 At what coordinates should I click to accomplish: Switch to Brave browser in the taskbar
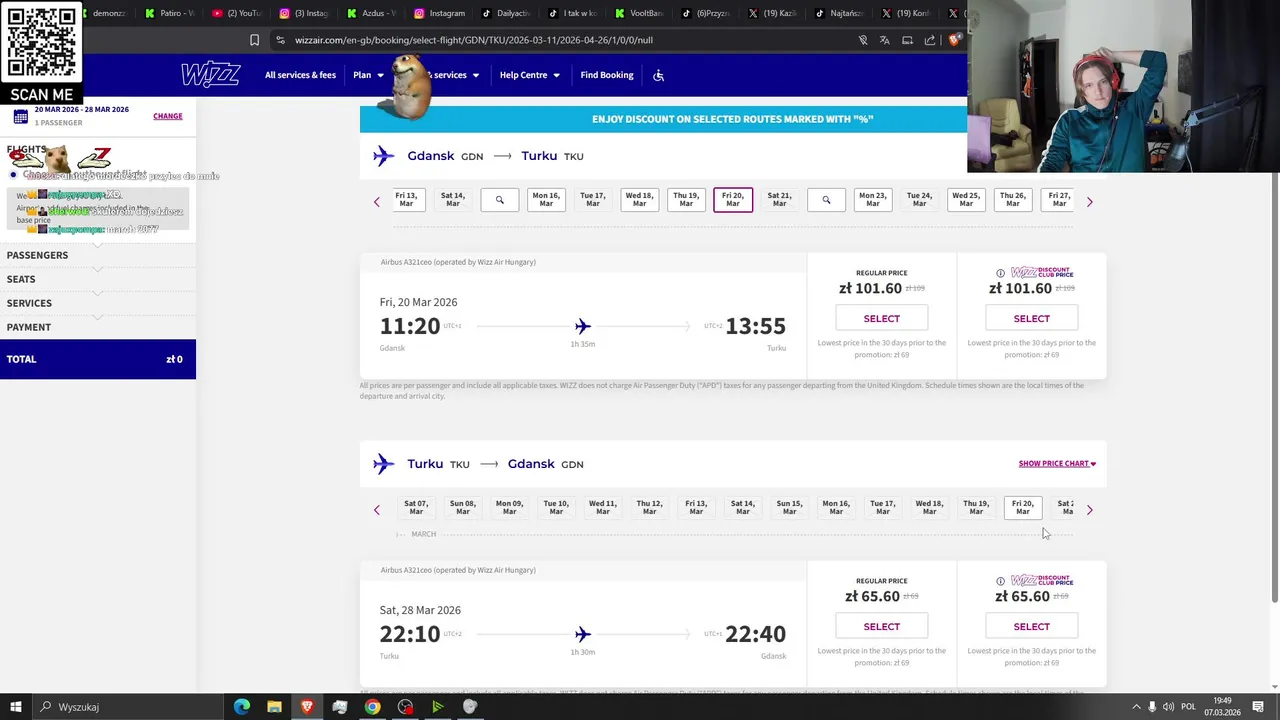click(x=307, y=707)
